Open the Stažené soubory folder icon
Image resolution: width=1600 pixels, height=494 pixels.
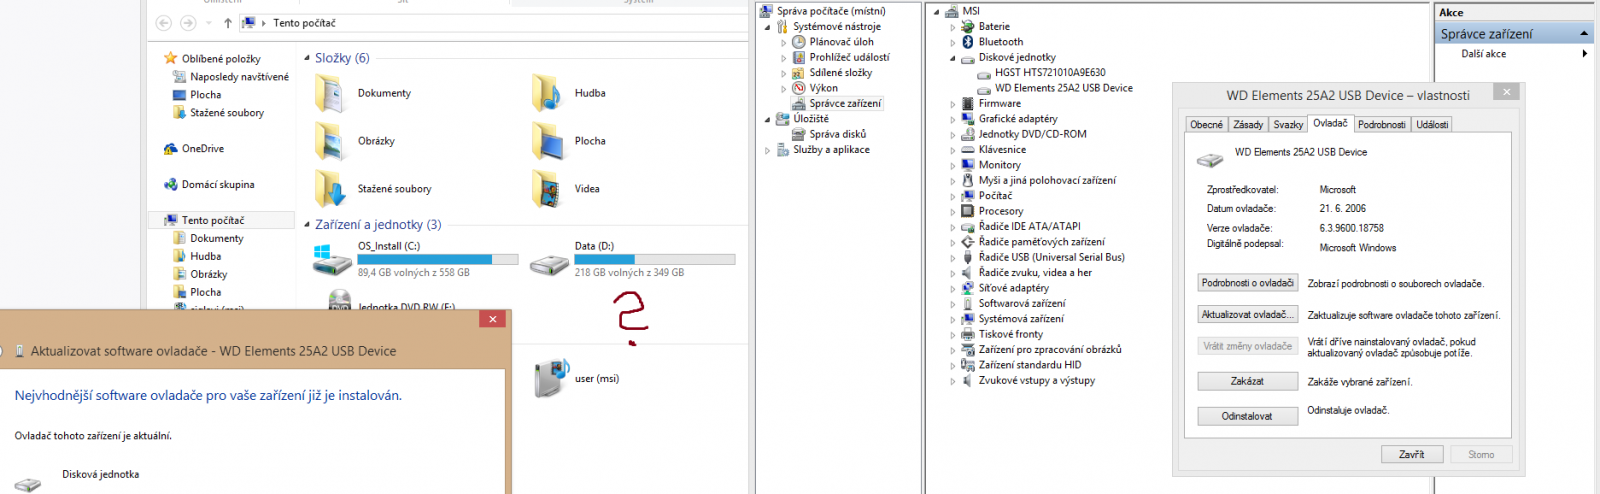click(330, 189)
